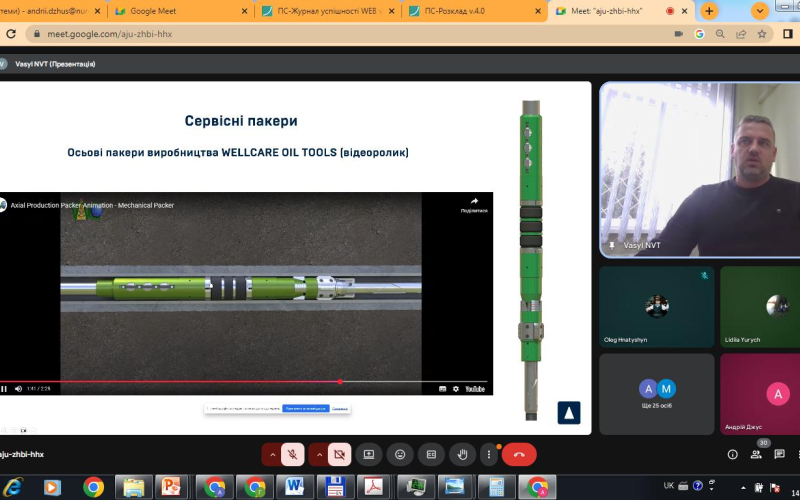Image resolution: width=800 pixels, height=500 pixels.
Task: Expand audio settings arrow beside microphone
Action: coord(270,454)
